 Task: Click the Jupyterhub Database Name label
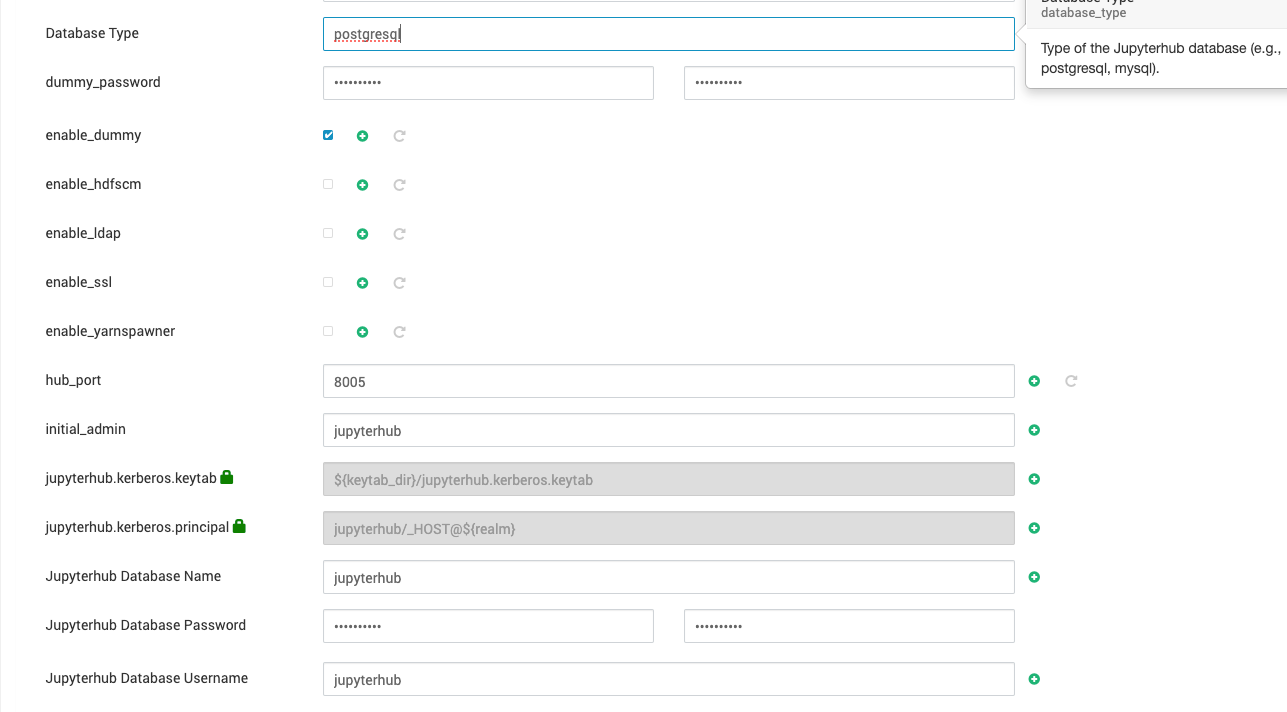tap(133, 576)
